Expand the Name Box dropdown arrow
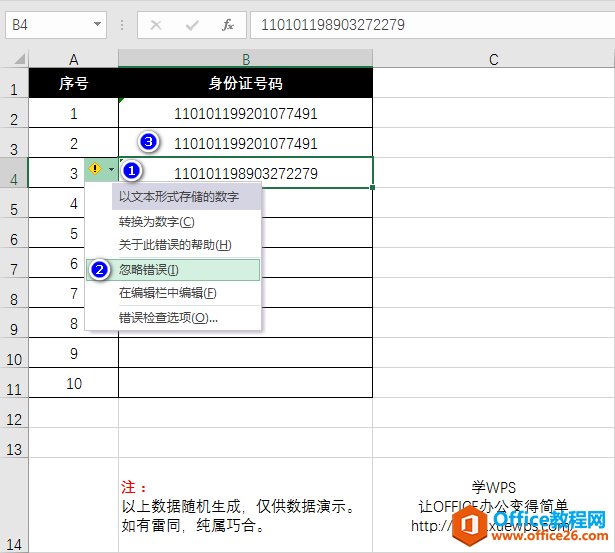This screenshot has height=553, width=615. (x=97, y=24)
